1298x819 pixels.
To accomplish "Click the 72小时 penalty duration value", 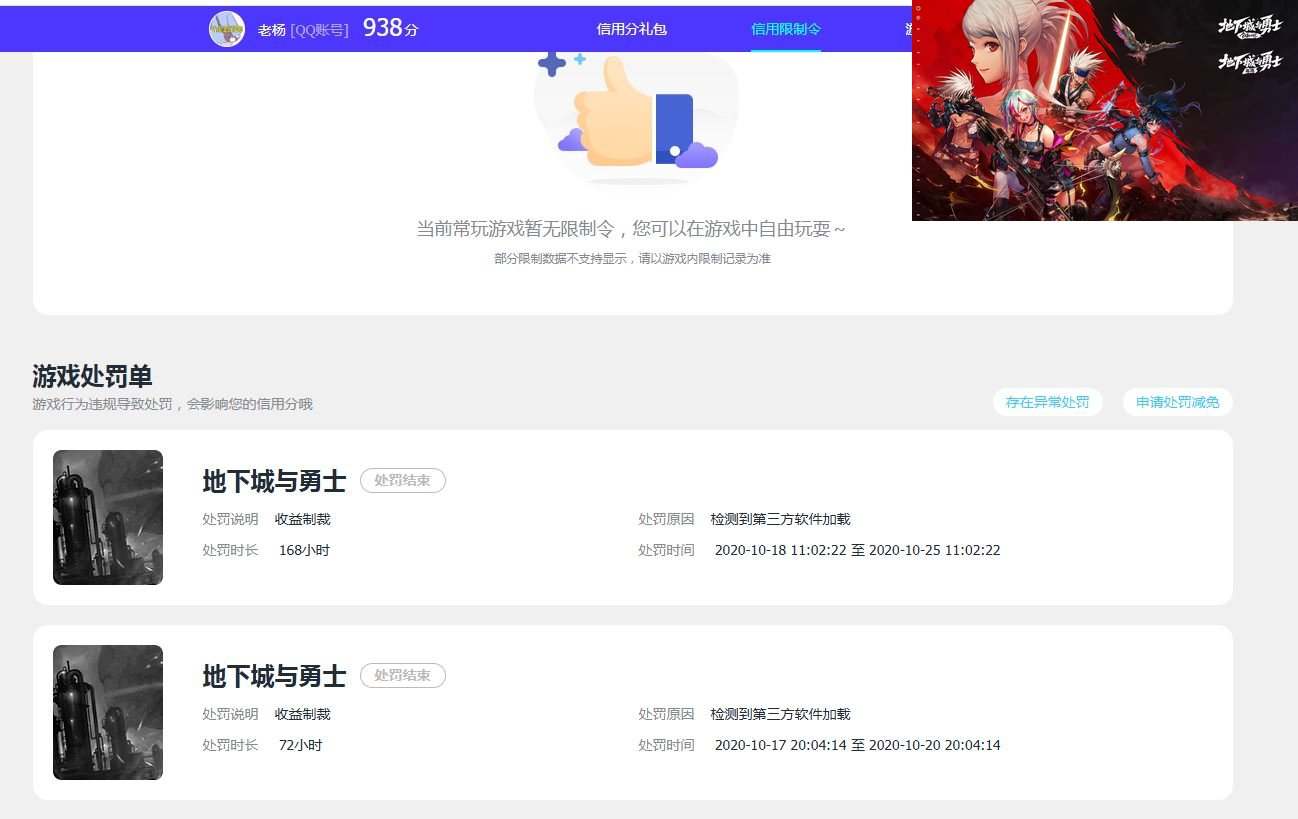I will coord(300,745).
